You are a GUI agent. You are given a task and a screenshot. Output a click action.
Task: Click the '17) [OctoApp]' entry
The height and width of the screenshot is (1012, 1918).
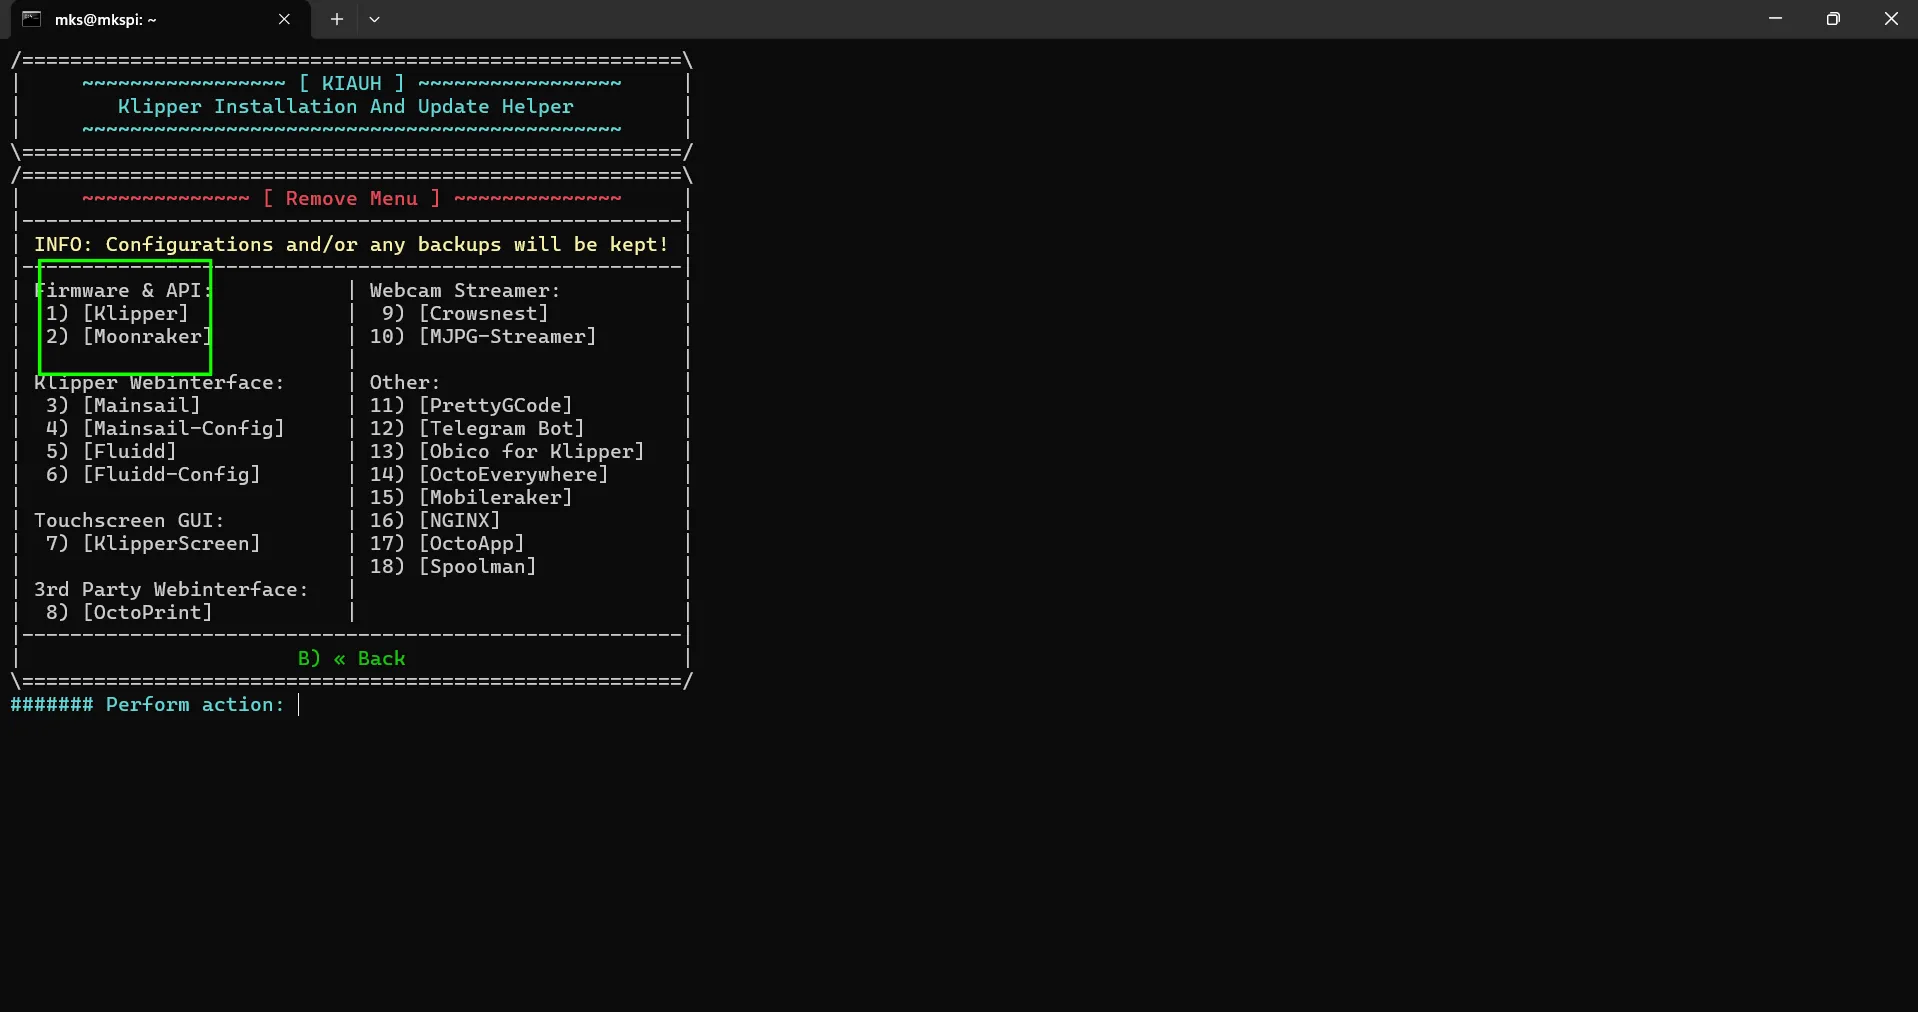pyautogui.click(x=447, y=544)
